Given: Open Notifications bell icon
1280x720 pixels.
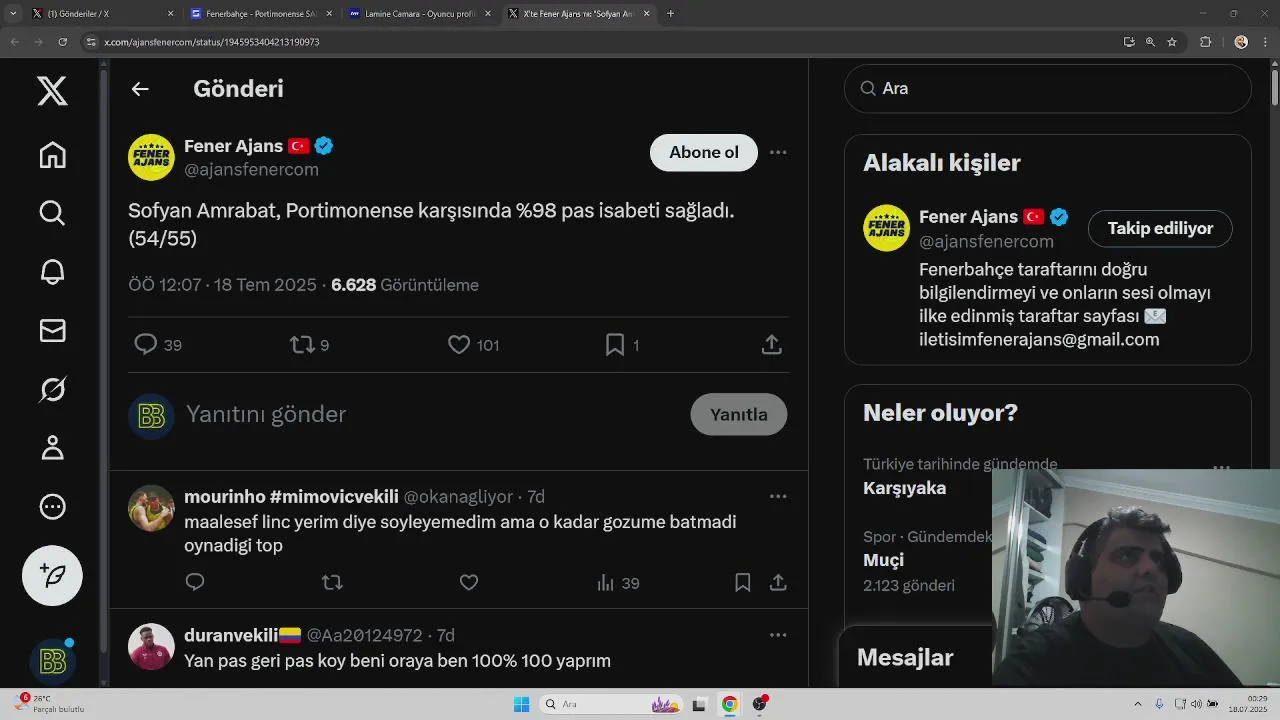Looking at the screenshot, I should coord(52,271).
